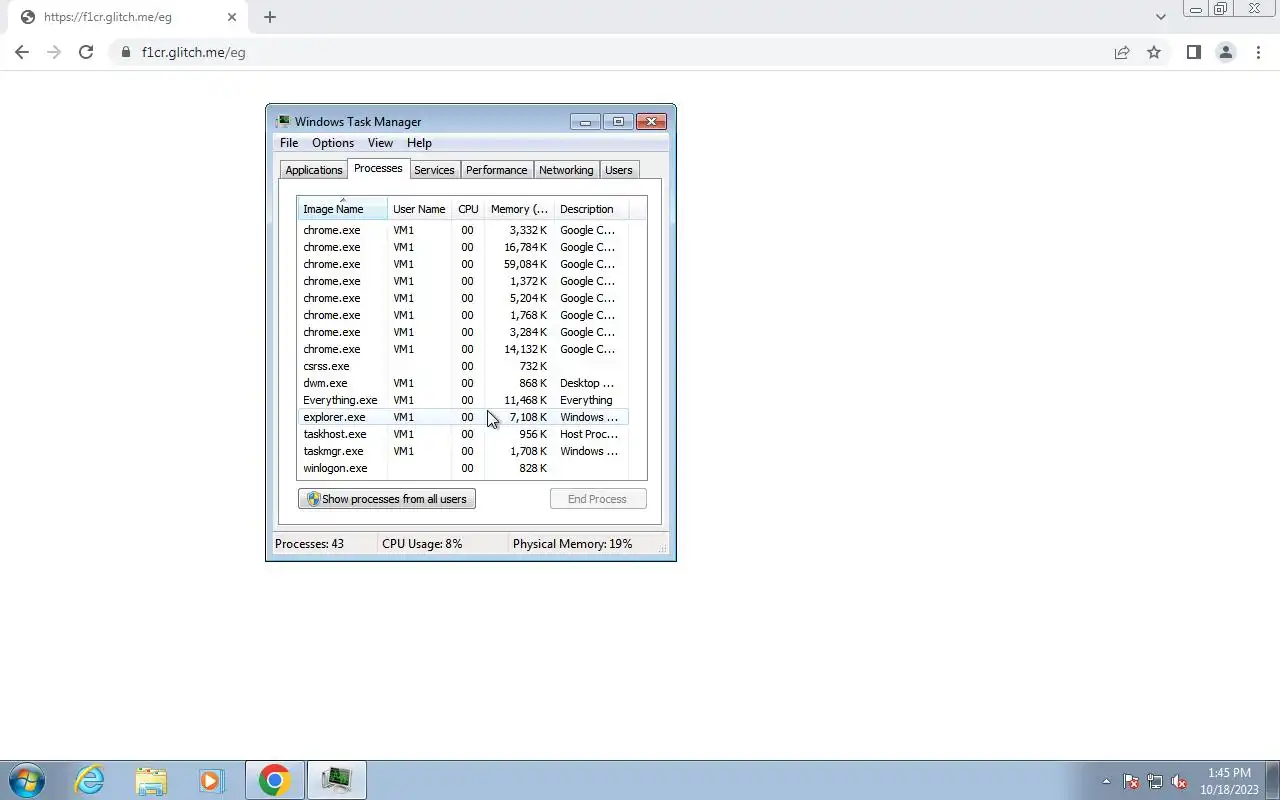Screen dimensions: 1280x800
Task: Click the Chrome back arrow icon
Action: [22, 52]
